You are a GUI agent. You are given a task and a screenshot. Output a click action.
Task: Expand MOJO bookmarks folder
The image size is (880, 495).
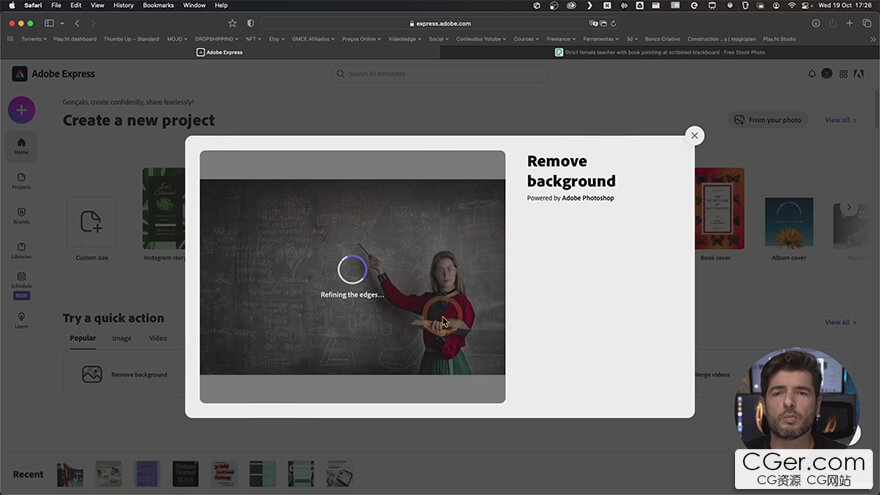tap(177, 39)
